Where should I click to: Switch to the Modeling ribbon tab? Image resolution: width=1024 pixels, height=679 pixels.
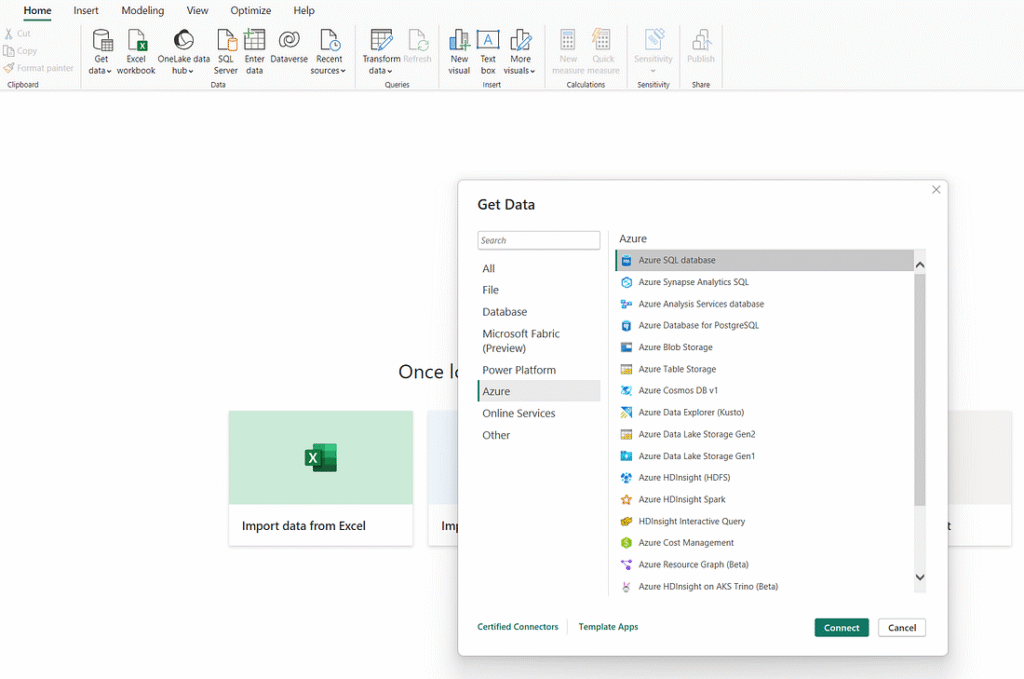click(142, 10)
